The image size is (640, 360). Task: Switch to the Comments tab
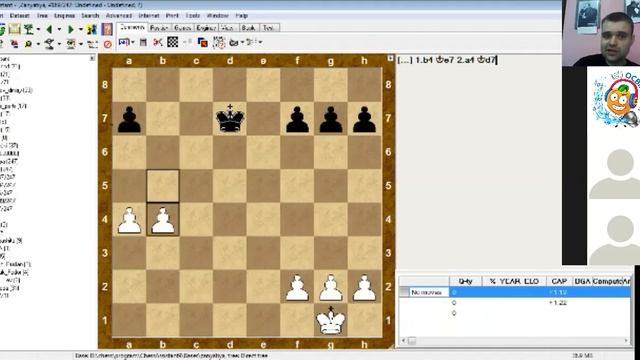tap(132, 27)
